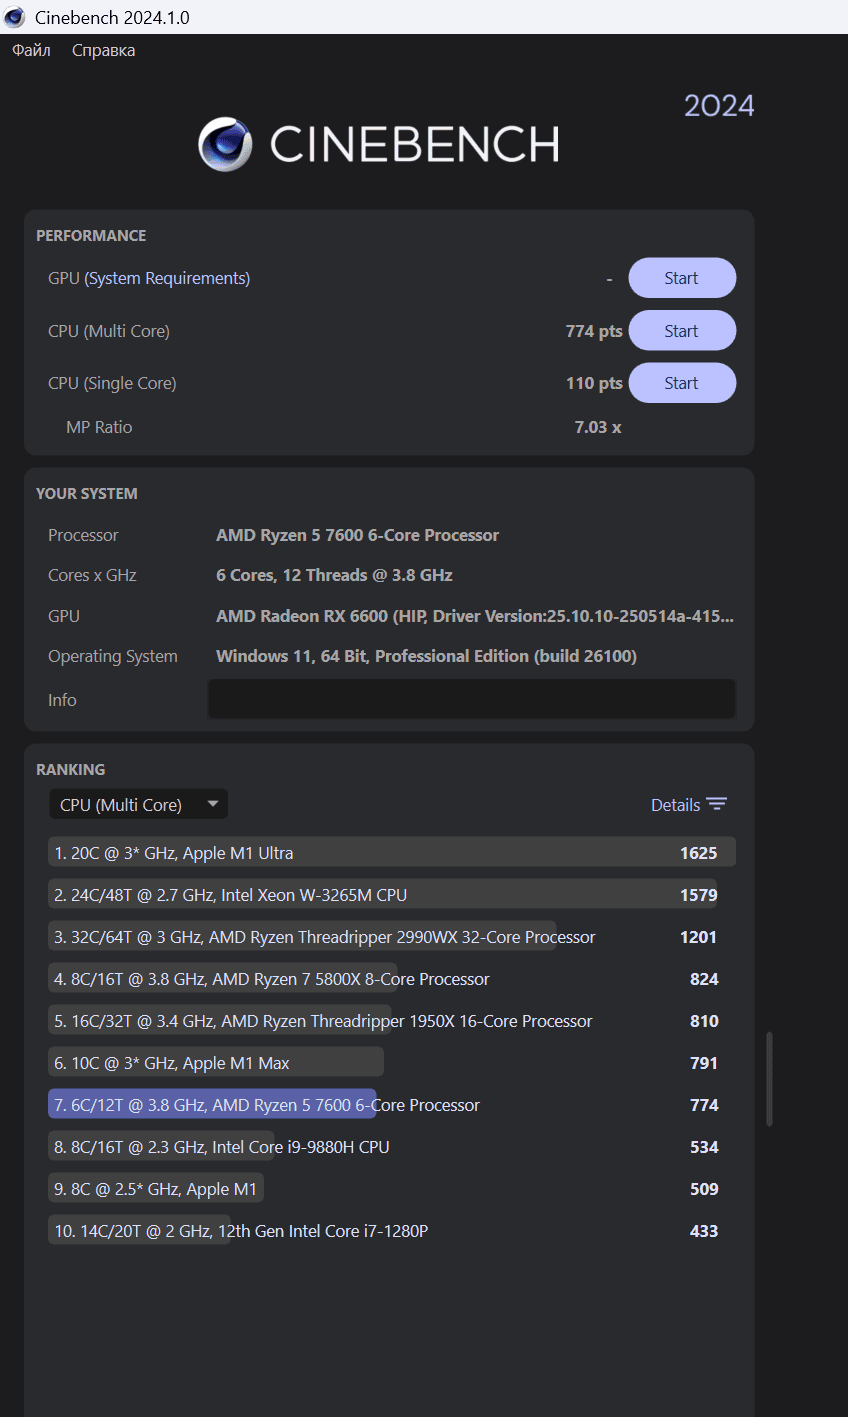The image size is (848, 1417).
Task: Click the Windows 11 operating system value
Action: [x=426, y=656]
